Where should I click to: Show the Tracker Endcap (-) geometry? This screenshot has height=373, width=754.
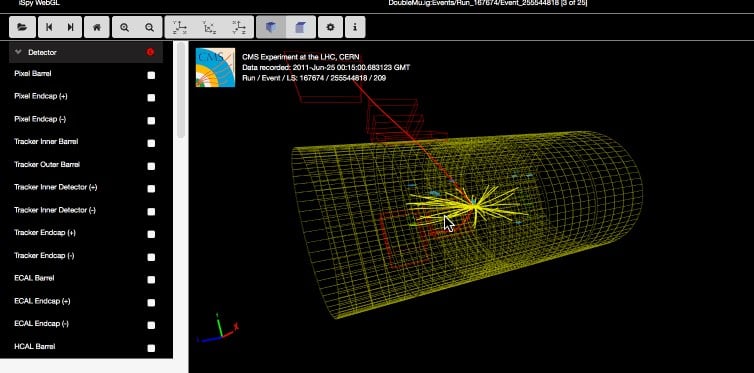151,257
